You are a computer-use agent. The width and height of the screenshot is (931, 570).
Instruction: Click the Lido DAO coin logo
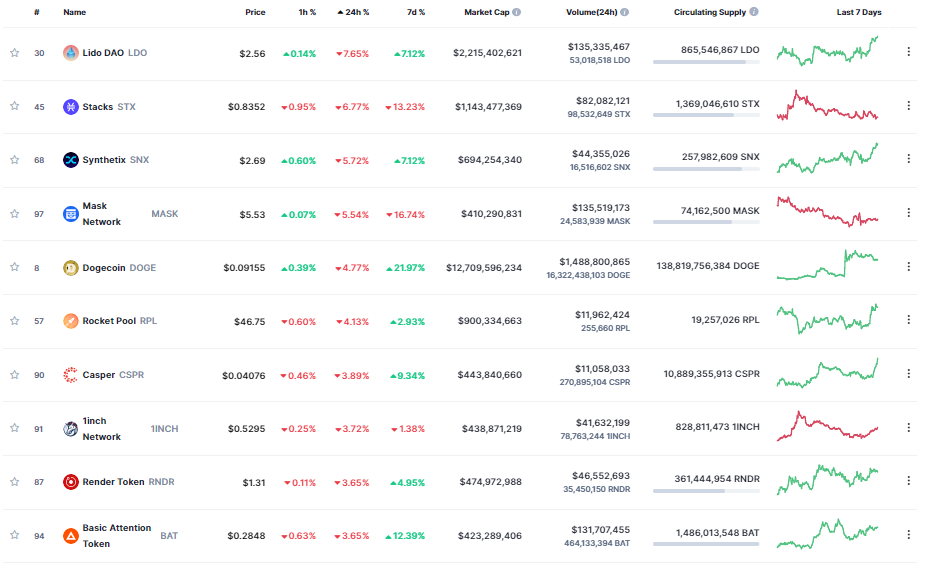(71, 53)
